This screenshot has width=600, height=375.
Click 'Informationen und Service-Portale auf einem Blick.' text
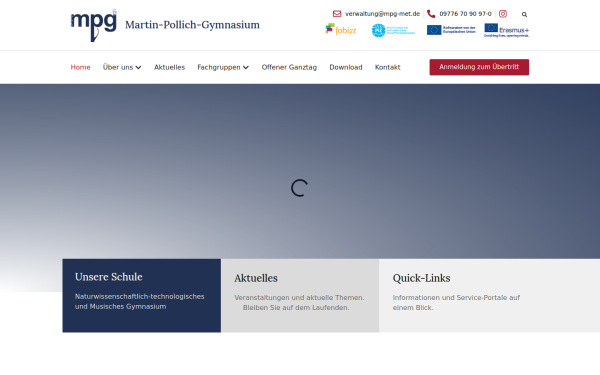pyautogui.click(x=456, y=303)
